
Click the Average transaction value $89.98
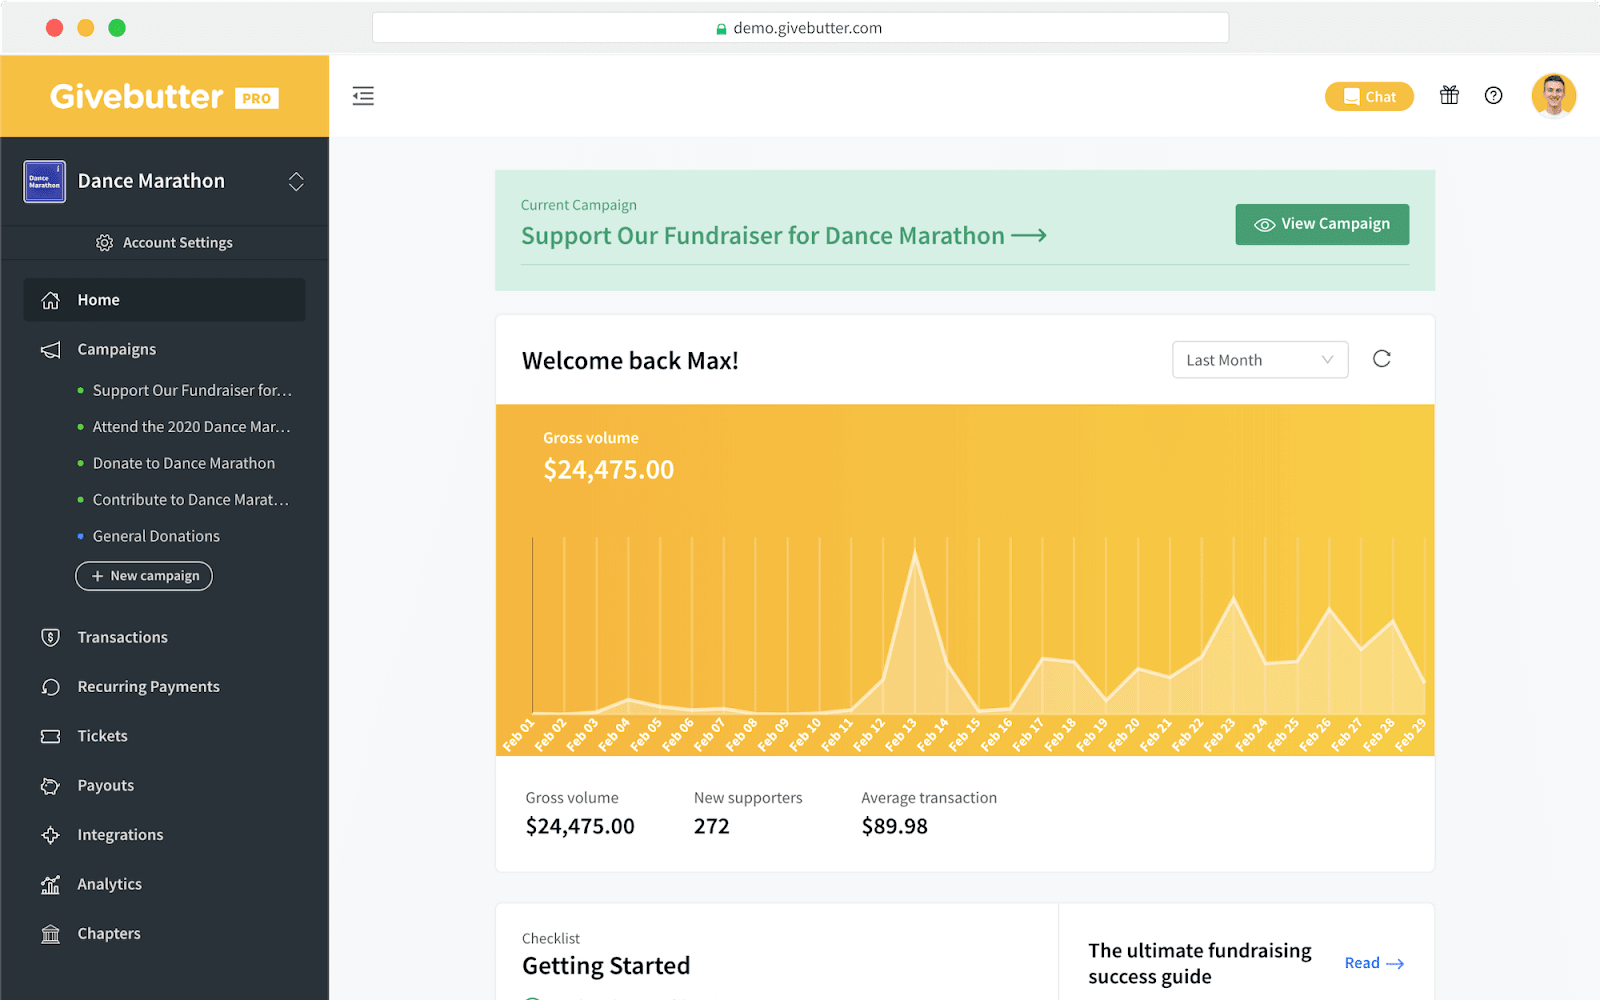895,826
